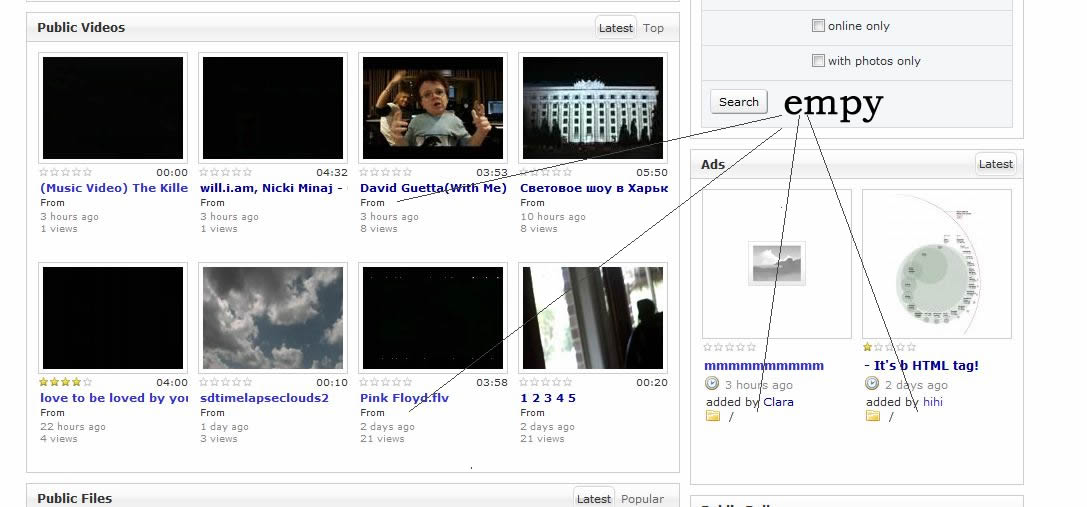This screenshot has height=507, width=1087.
Task: Open the 'Pink Floyd.flv' video link
Action: [x=404, y=398]
